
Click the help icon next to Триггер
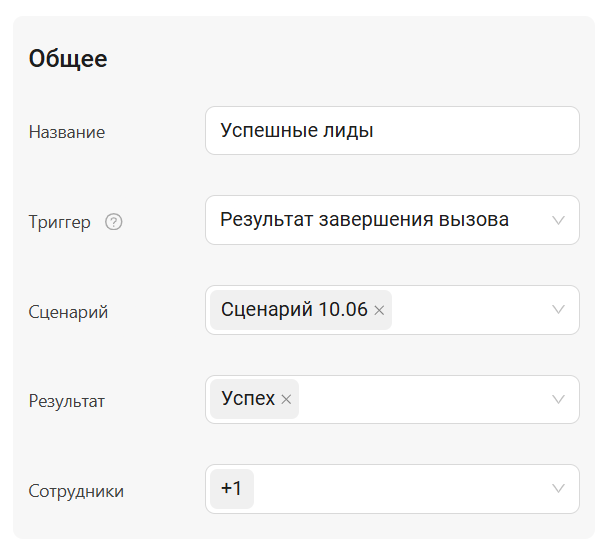pos(114,222)
